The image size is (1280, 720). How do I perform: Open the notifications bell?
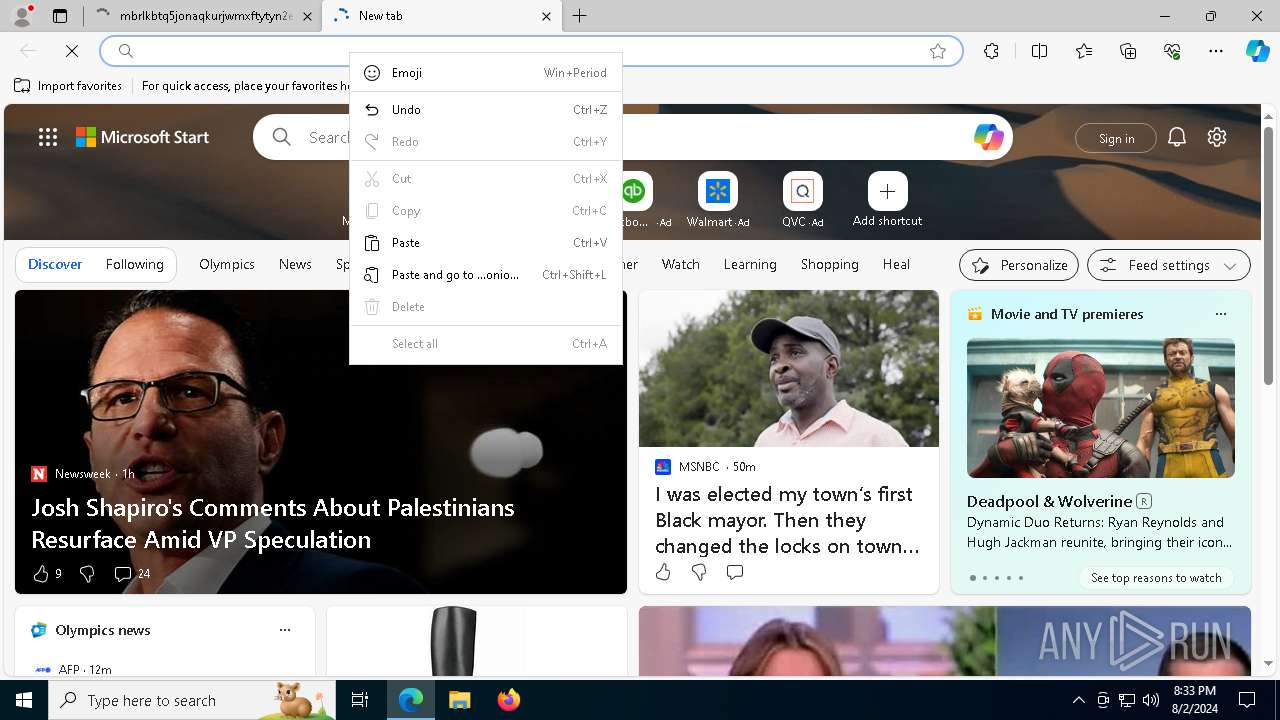pyautogui.click(x=1177, y=137)
